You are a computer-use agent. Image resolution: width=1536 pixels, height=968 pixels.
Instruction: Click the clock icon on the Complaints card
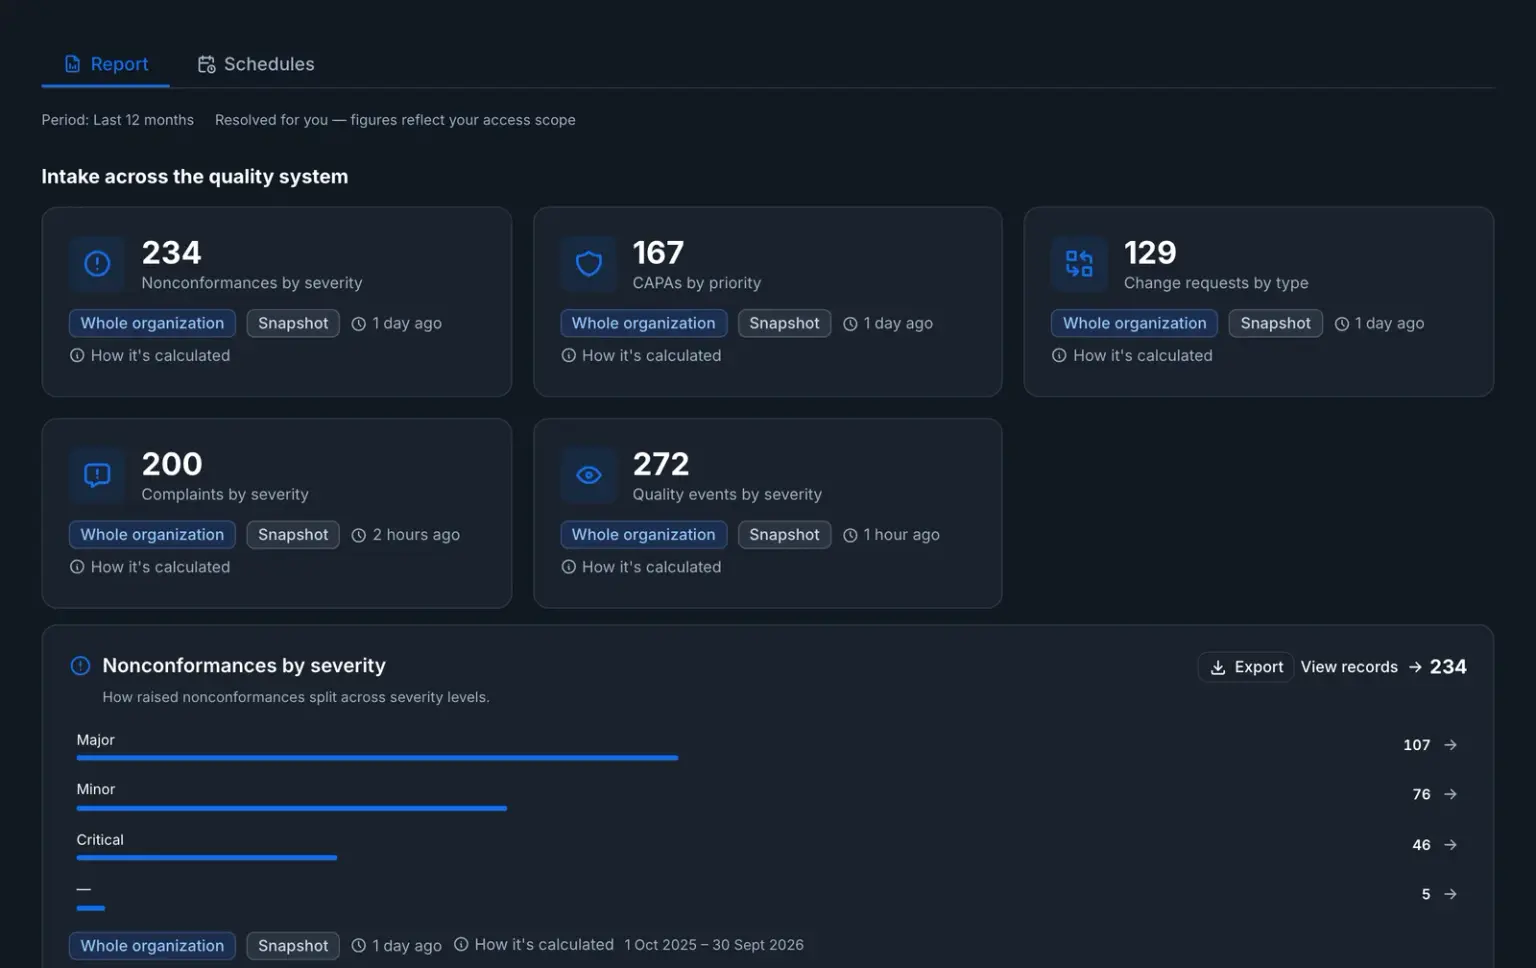point(359,535)
